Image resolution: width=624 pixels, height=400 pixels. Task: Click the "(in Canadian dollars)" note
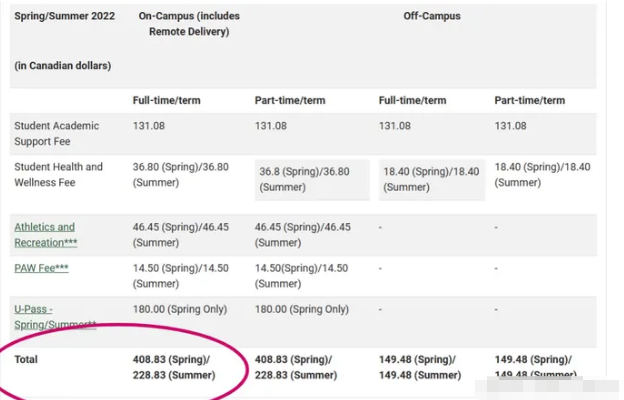click(62, 65)
